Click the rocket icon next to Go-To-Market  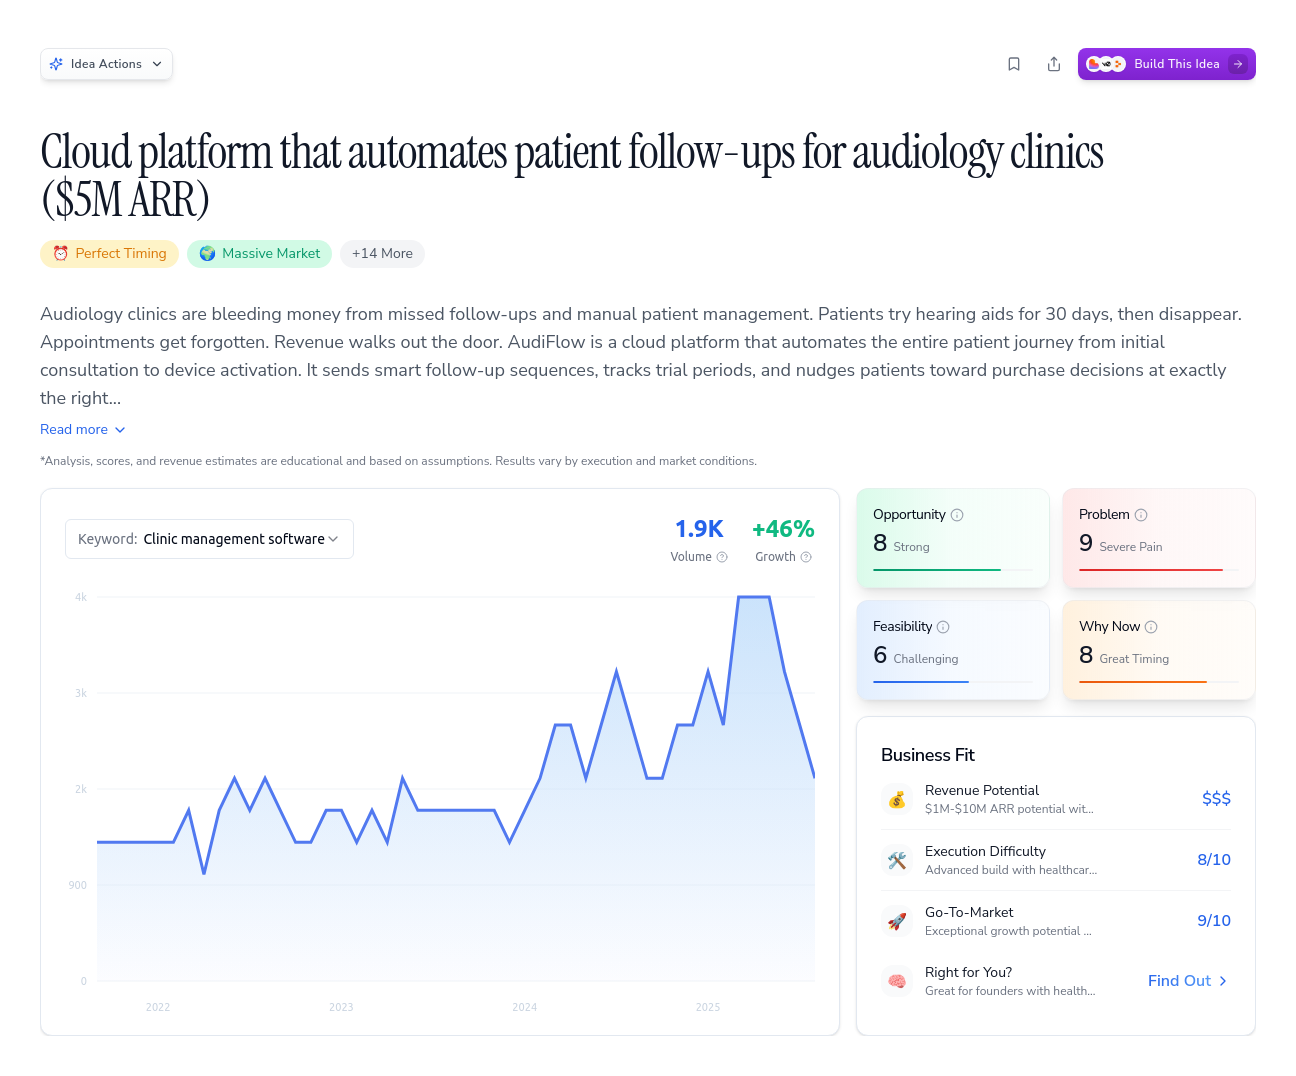pyautogui.click(x=897, y=921)
